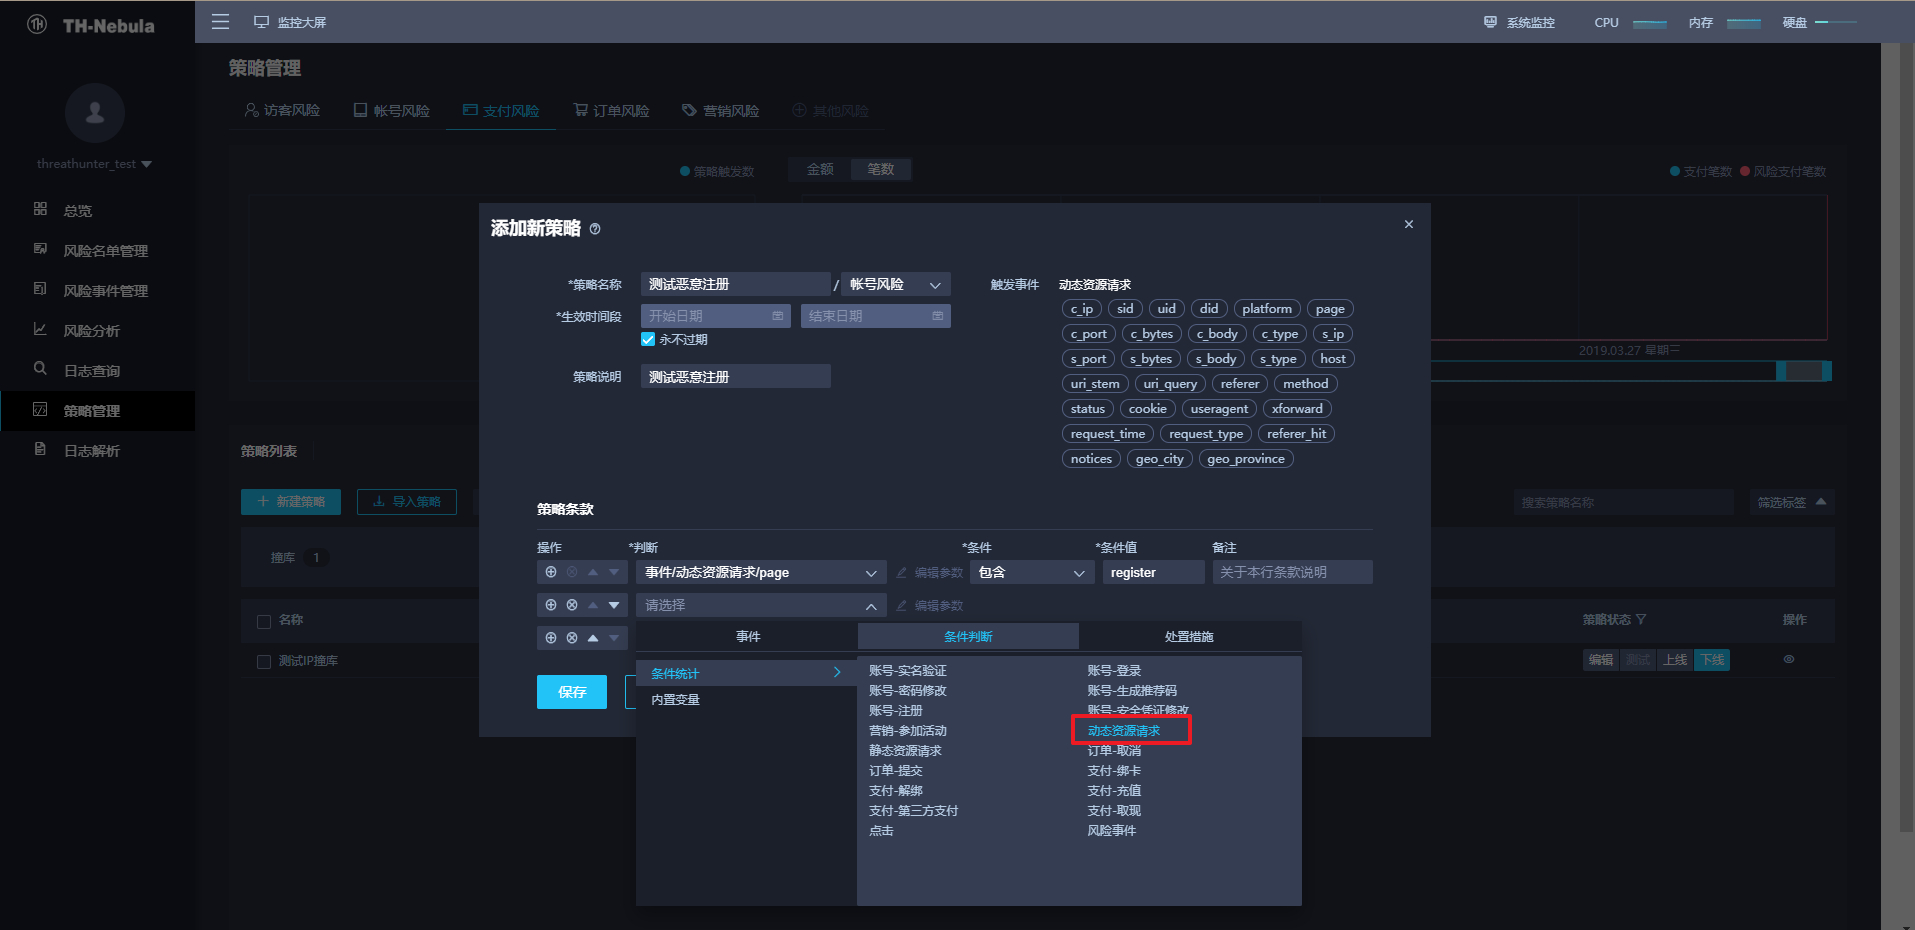Screen dimensions: 1915x930
Task: Open the 监控大屏 monitor screen
Action: pos(290,22)
